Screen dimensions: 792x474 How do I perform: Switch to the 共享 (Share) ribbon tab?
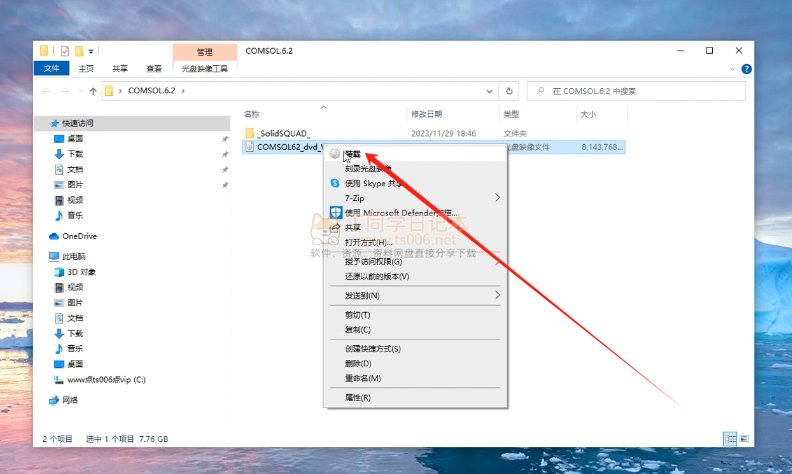click(x=120, y=69)
